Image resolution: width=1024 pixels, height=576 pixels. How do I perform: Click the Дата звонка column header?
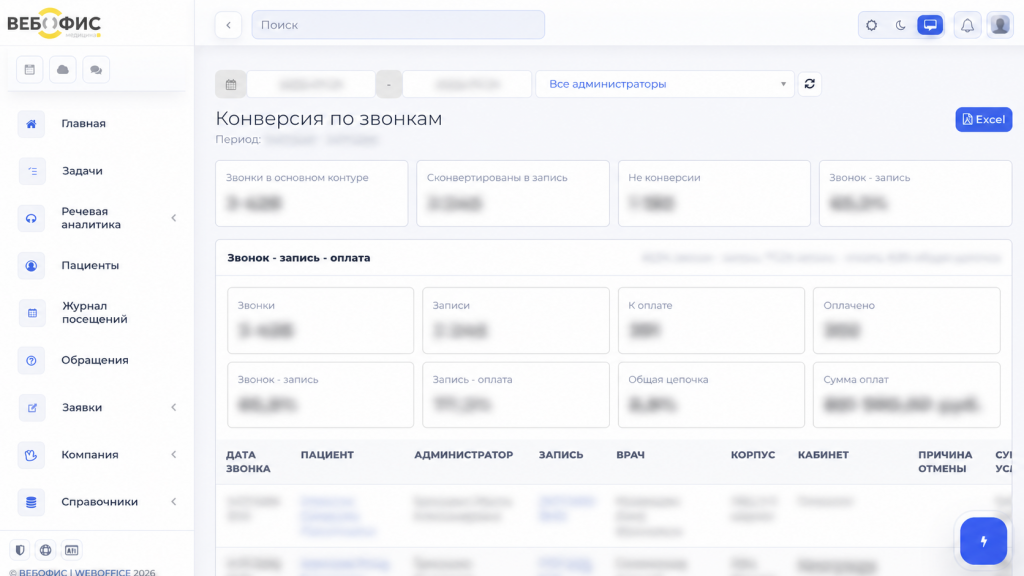coord(248,462)
